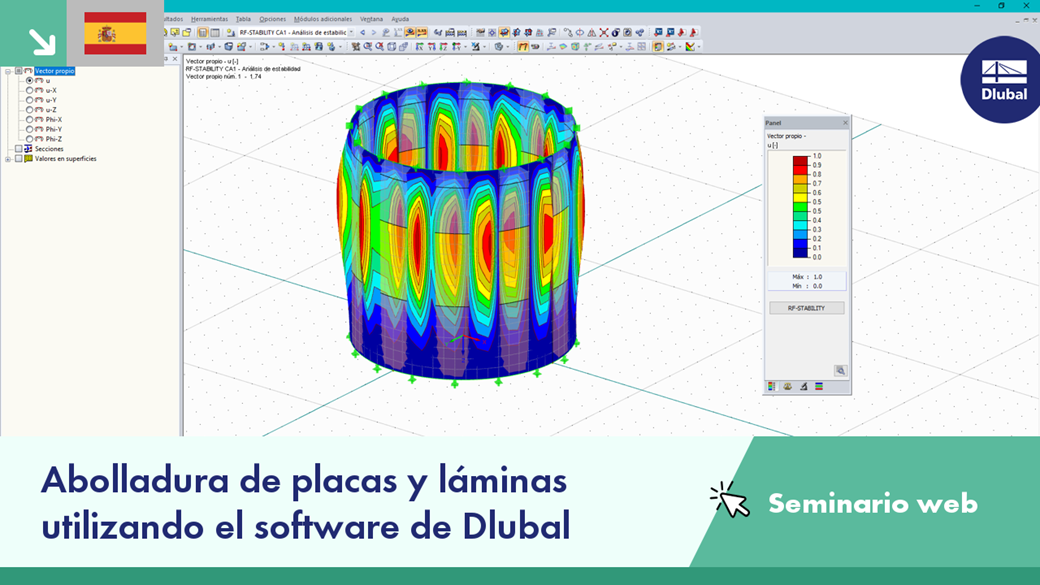1040x585 pixels.
Task: Click the RF-STABILITY button in Panel
Action: [x=807, y=308]
